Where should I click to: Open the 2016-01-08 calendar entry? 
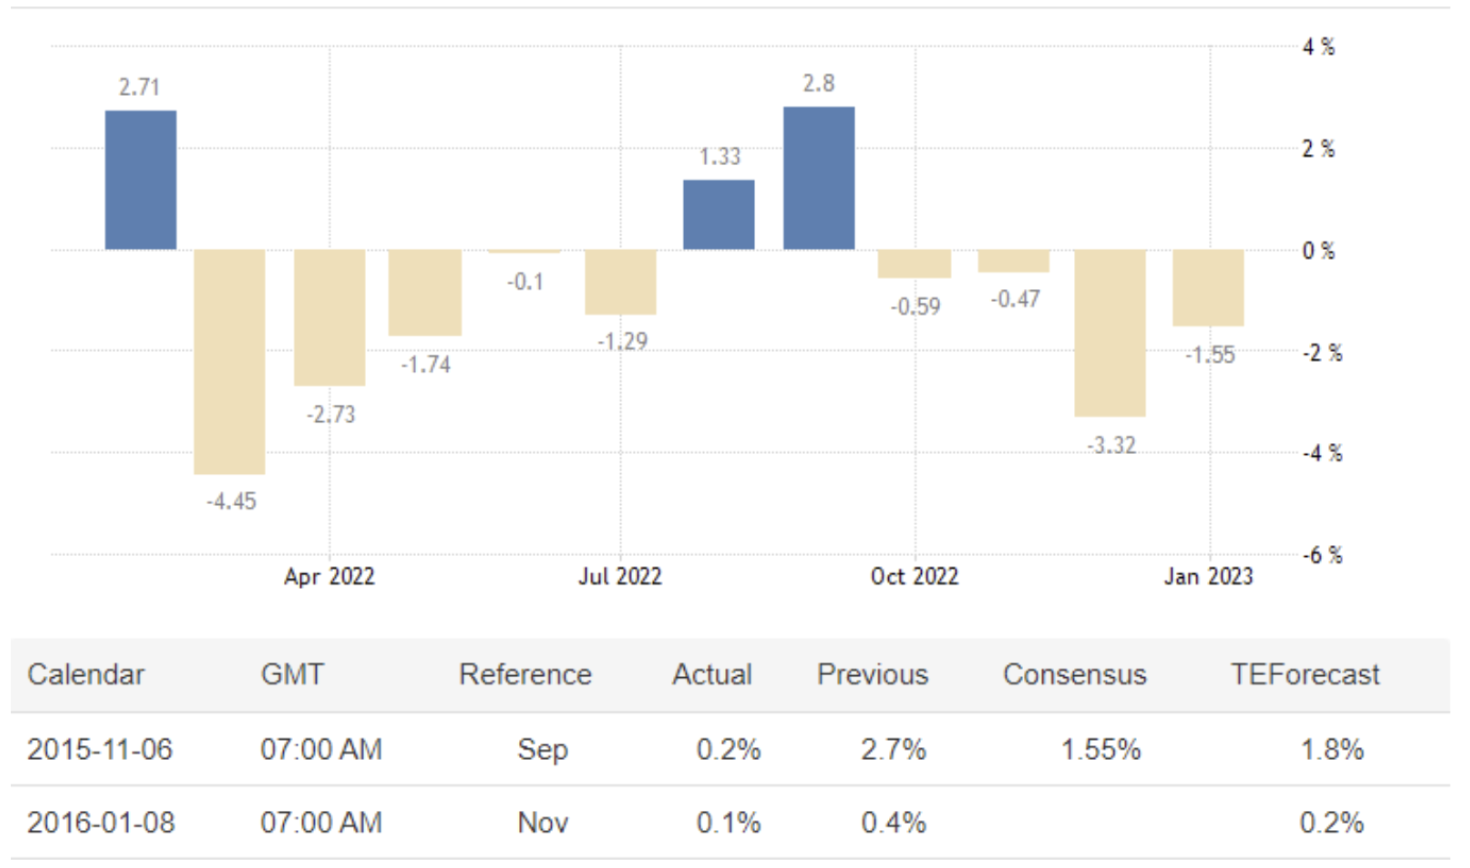click(x=101, y=823)
